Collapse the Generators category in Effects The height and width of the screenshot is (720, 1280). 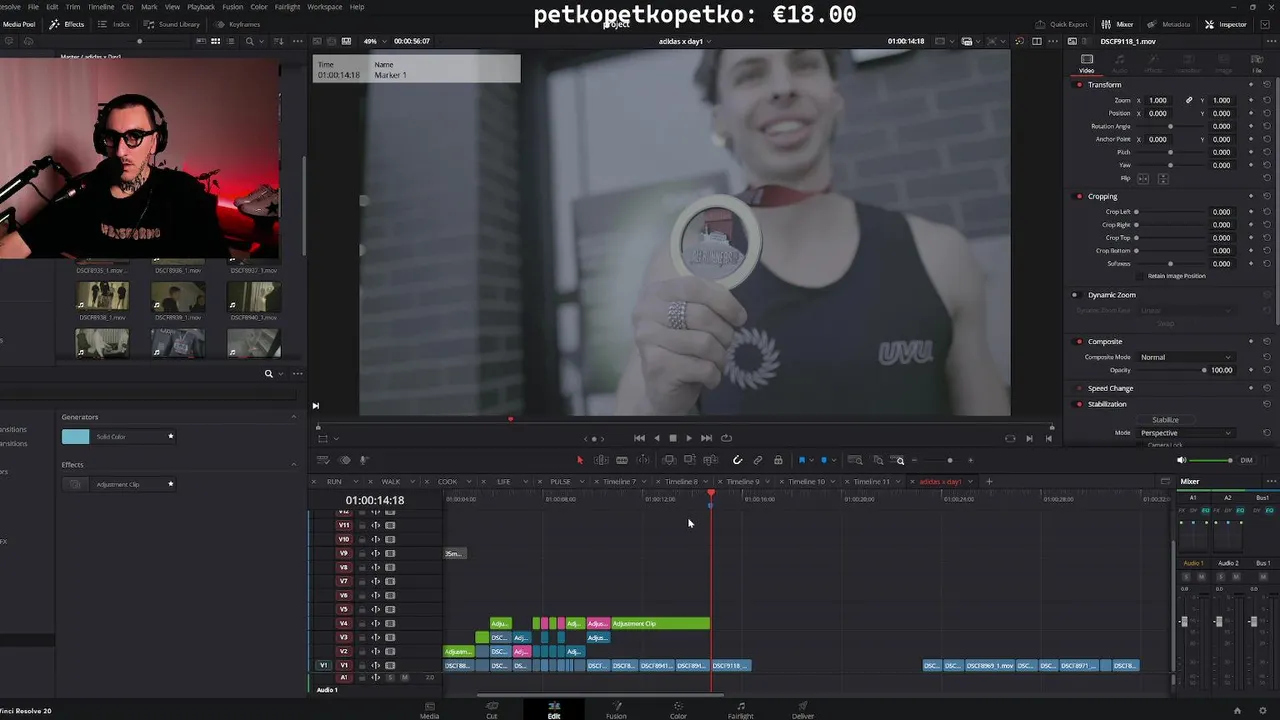294,417
